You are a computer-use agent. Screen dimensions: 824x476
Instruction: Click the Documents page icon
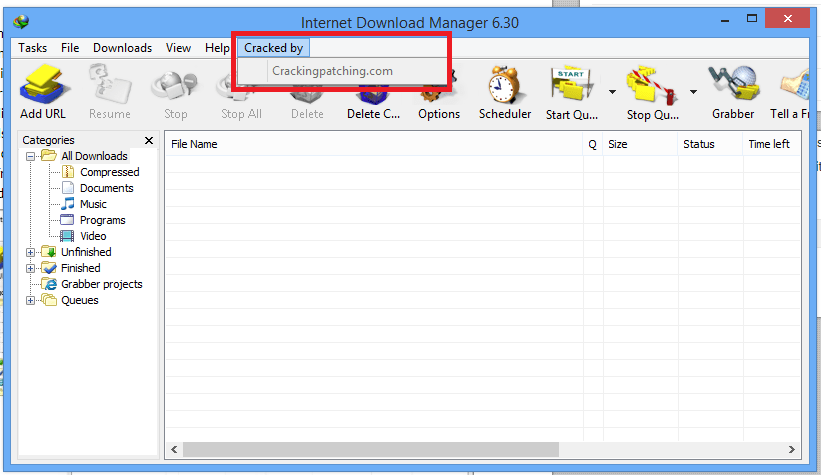pyautogui.click(x=68, y=188)
